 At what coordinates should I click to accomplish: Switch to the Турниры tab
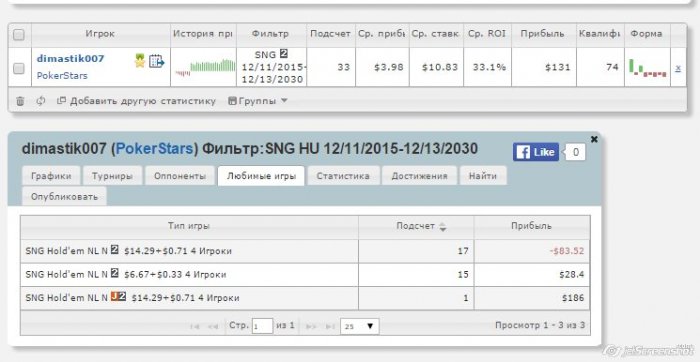tap(112, 176)
